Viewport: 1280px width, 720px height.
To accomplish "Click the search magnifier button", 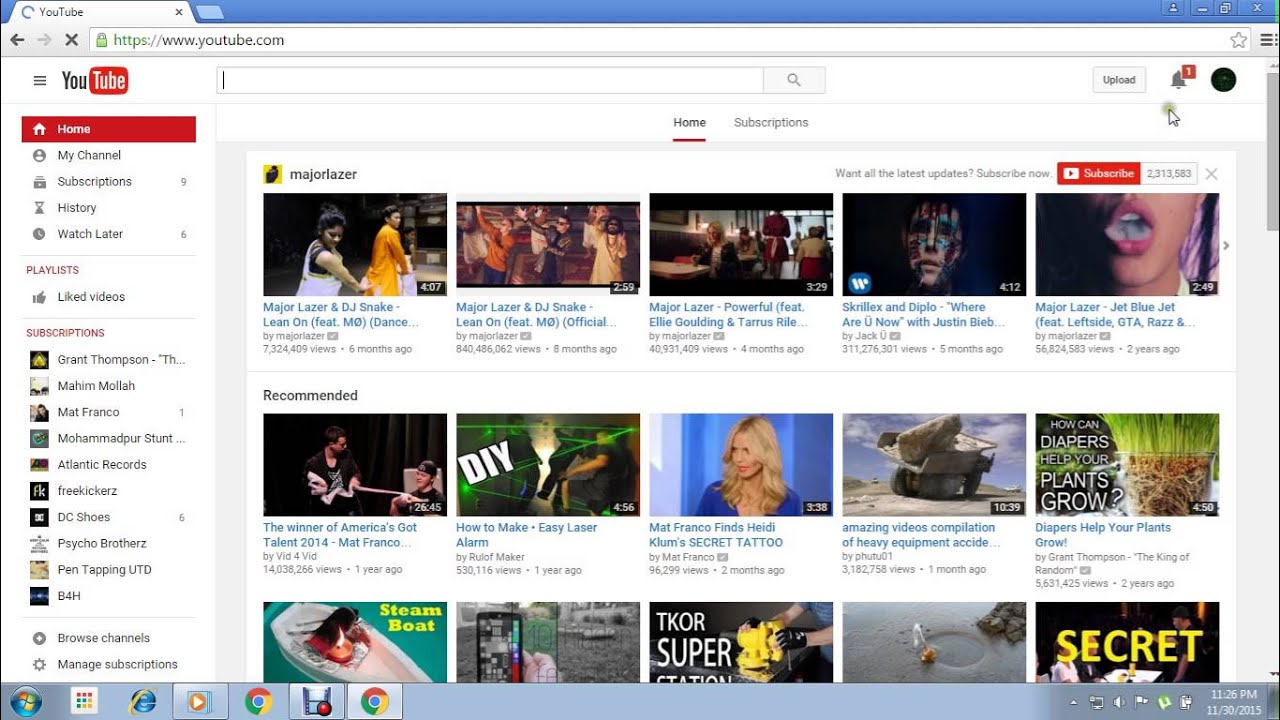I will coord(794,80).
